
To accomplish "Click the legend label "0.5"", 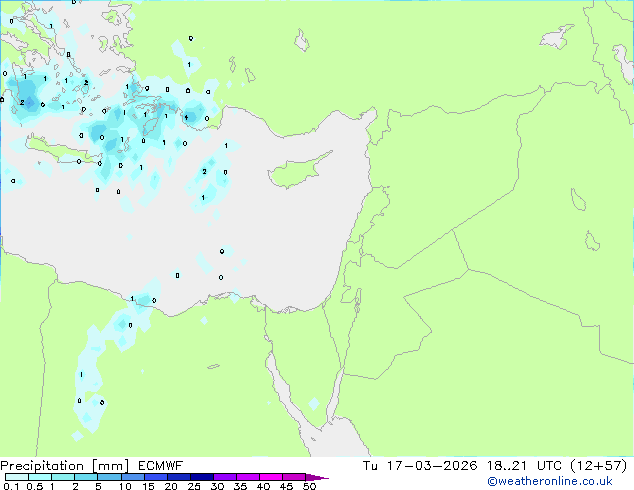I will [35, 486].
